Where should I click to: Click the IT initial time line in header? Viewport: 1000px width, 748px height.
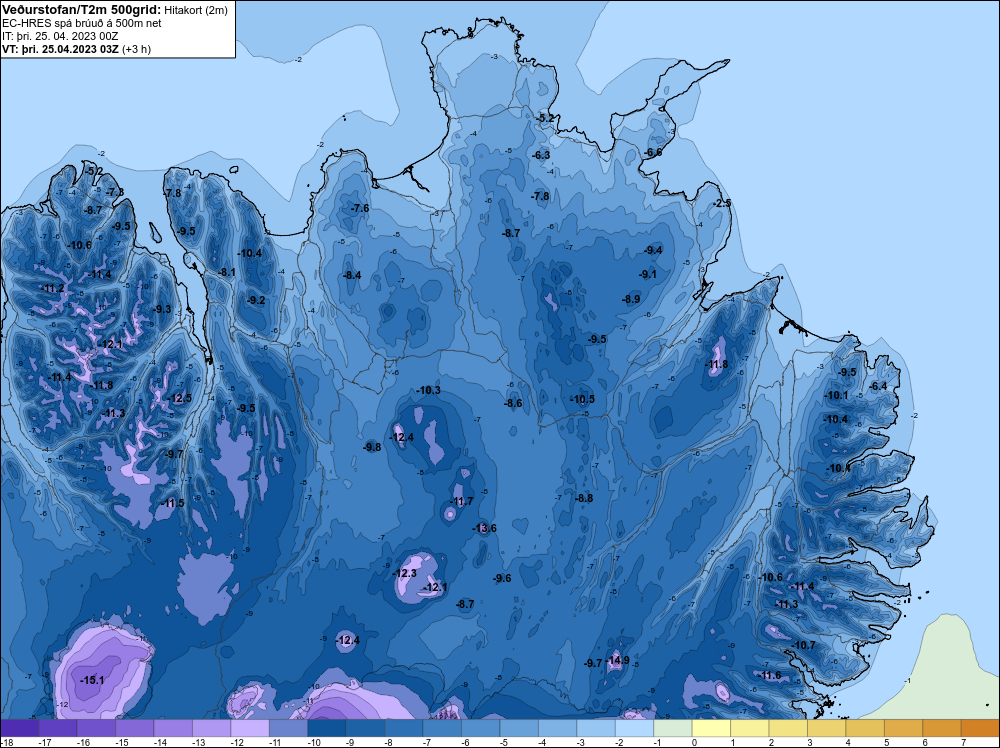tap(60, 36)
